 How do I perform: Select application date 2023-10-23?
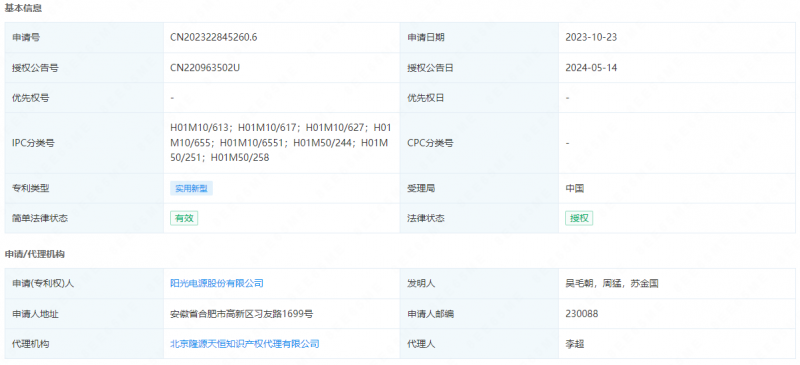[591, 37]
